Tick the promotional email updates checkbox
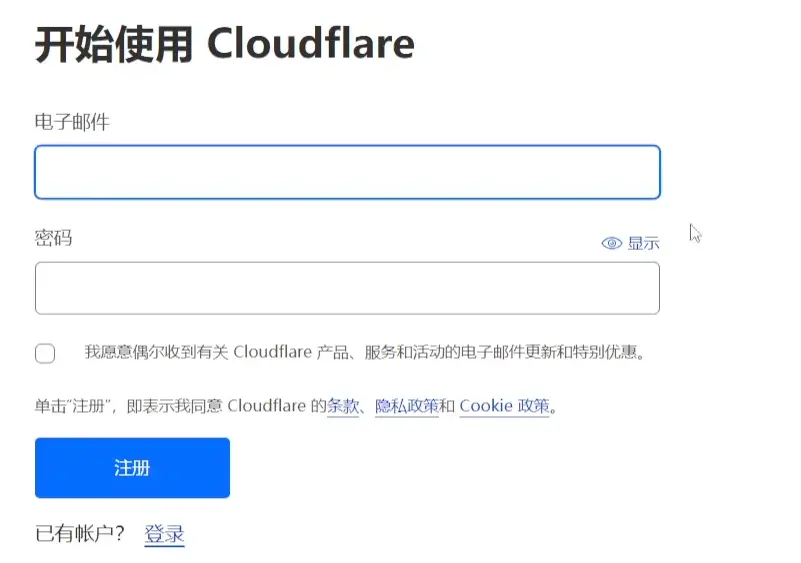Screen dimensions: 801x563 click(x=45, y=353)
